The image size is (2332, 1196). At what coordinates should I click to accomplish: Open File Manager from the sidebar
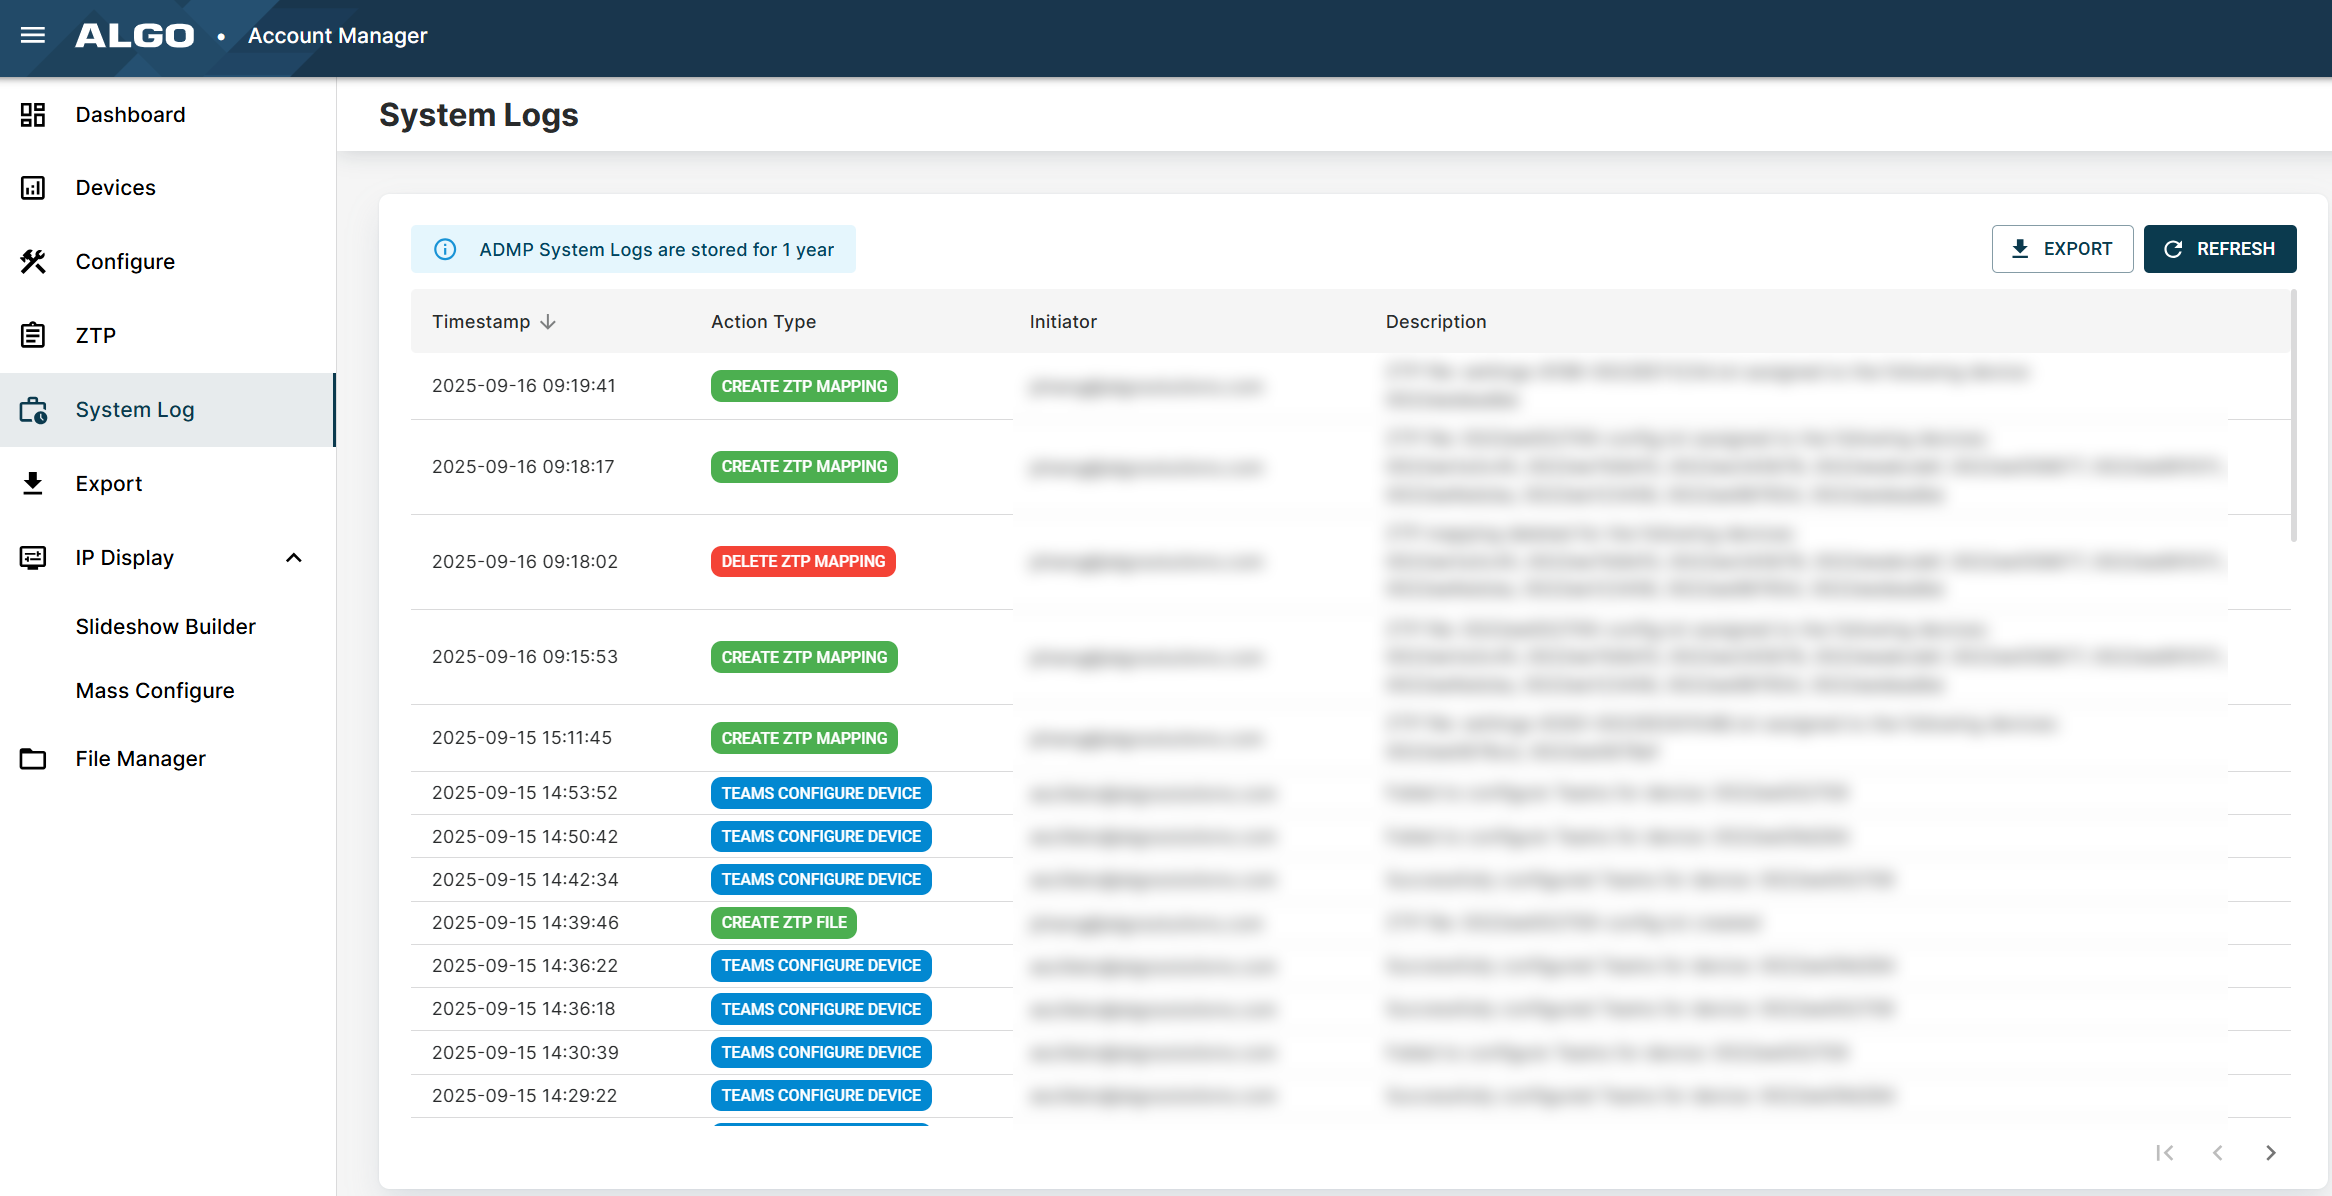(x=168, y=759)
